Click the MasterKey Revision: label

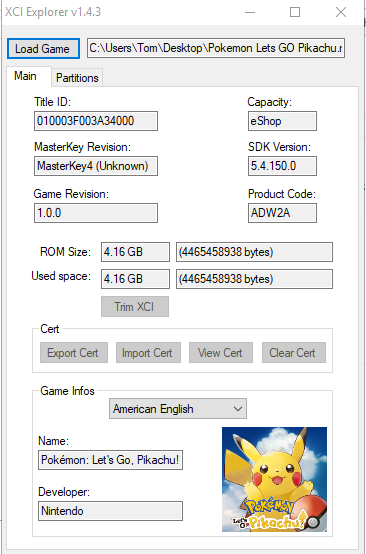pos(82,147)
